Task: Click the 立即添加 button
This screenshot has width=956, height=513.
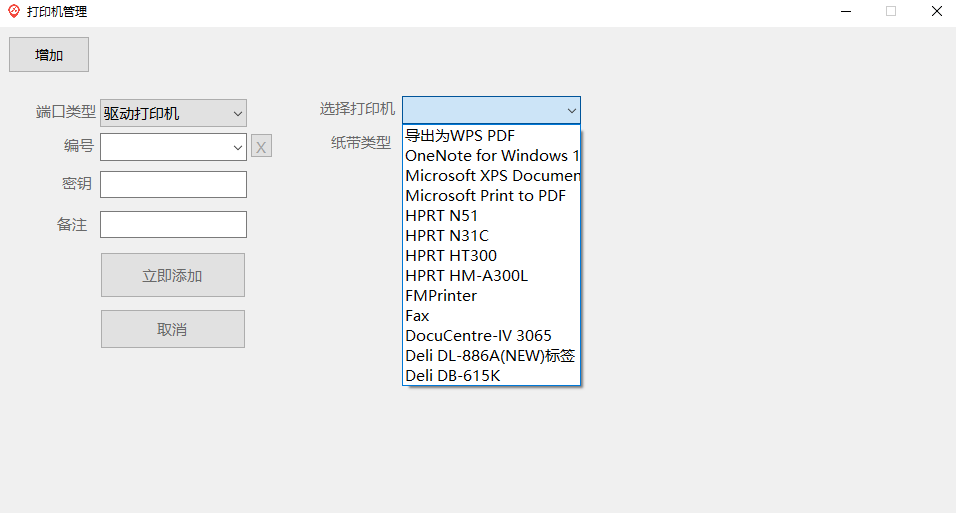Action: 173,275
